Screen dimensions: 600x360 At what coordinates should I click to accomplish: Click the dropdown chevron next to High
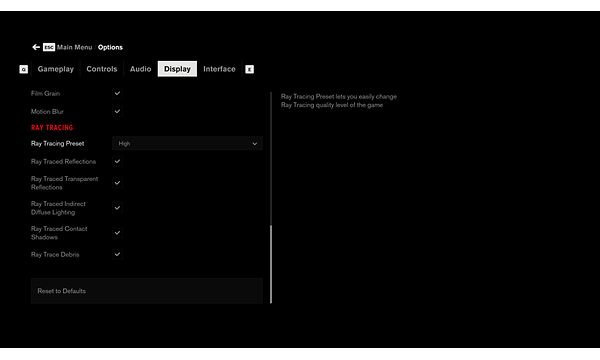click(254, 144)
